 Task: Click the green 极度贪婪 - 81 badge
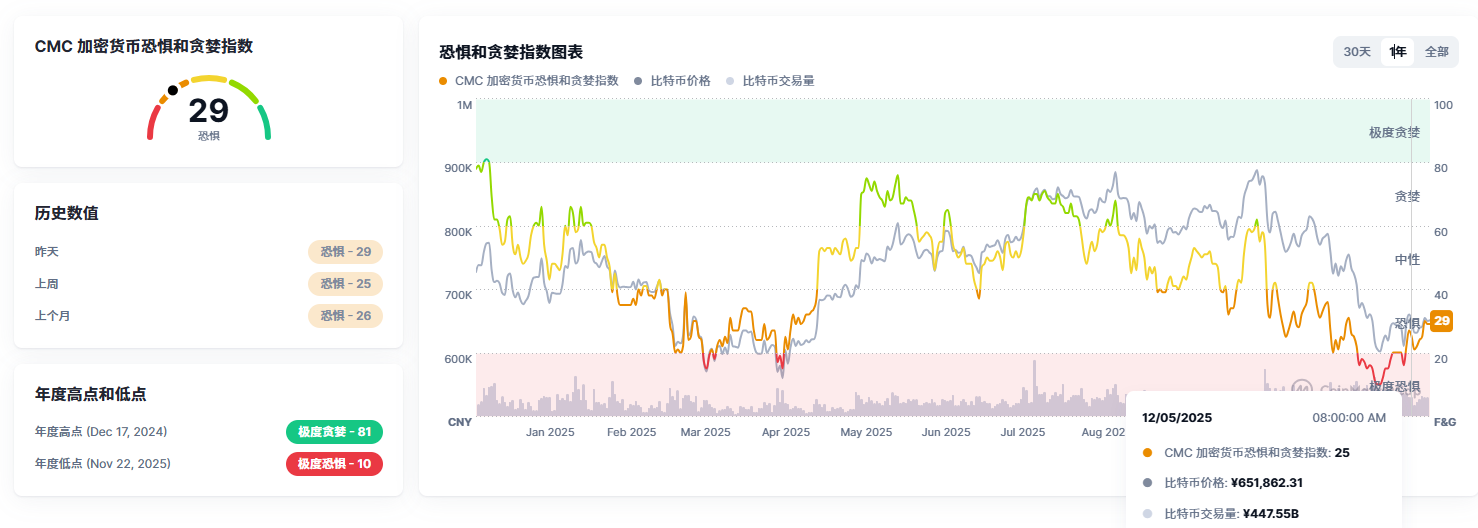(334, 432)
